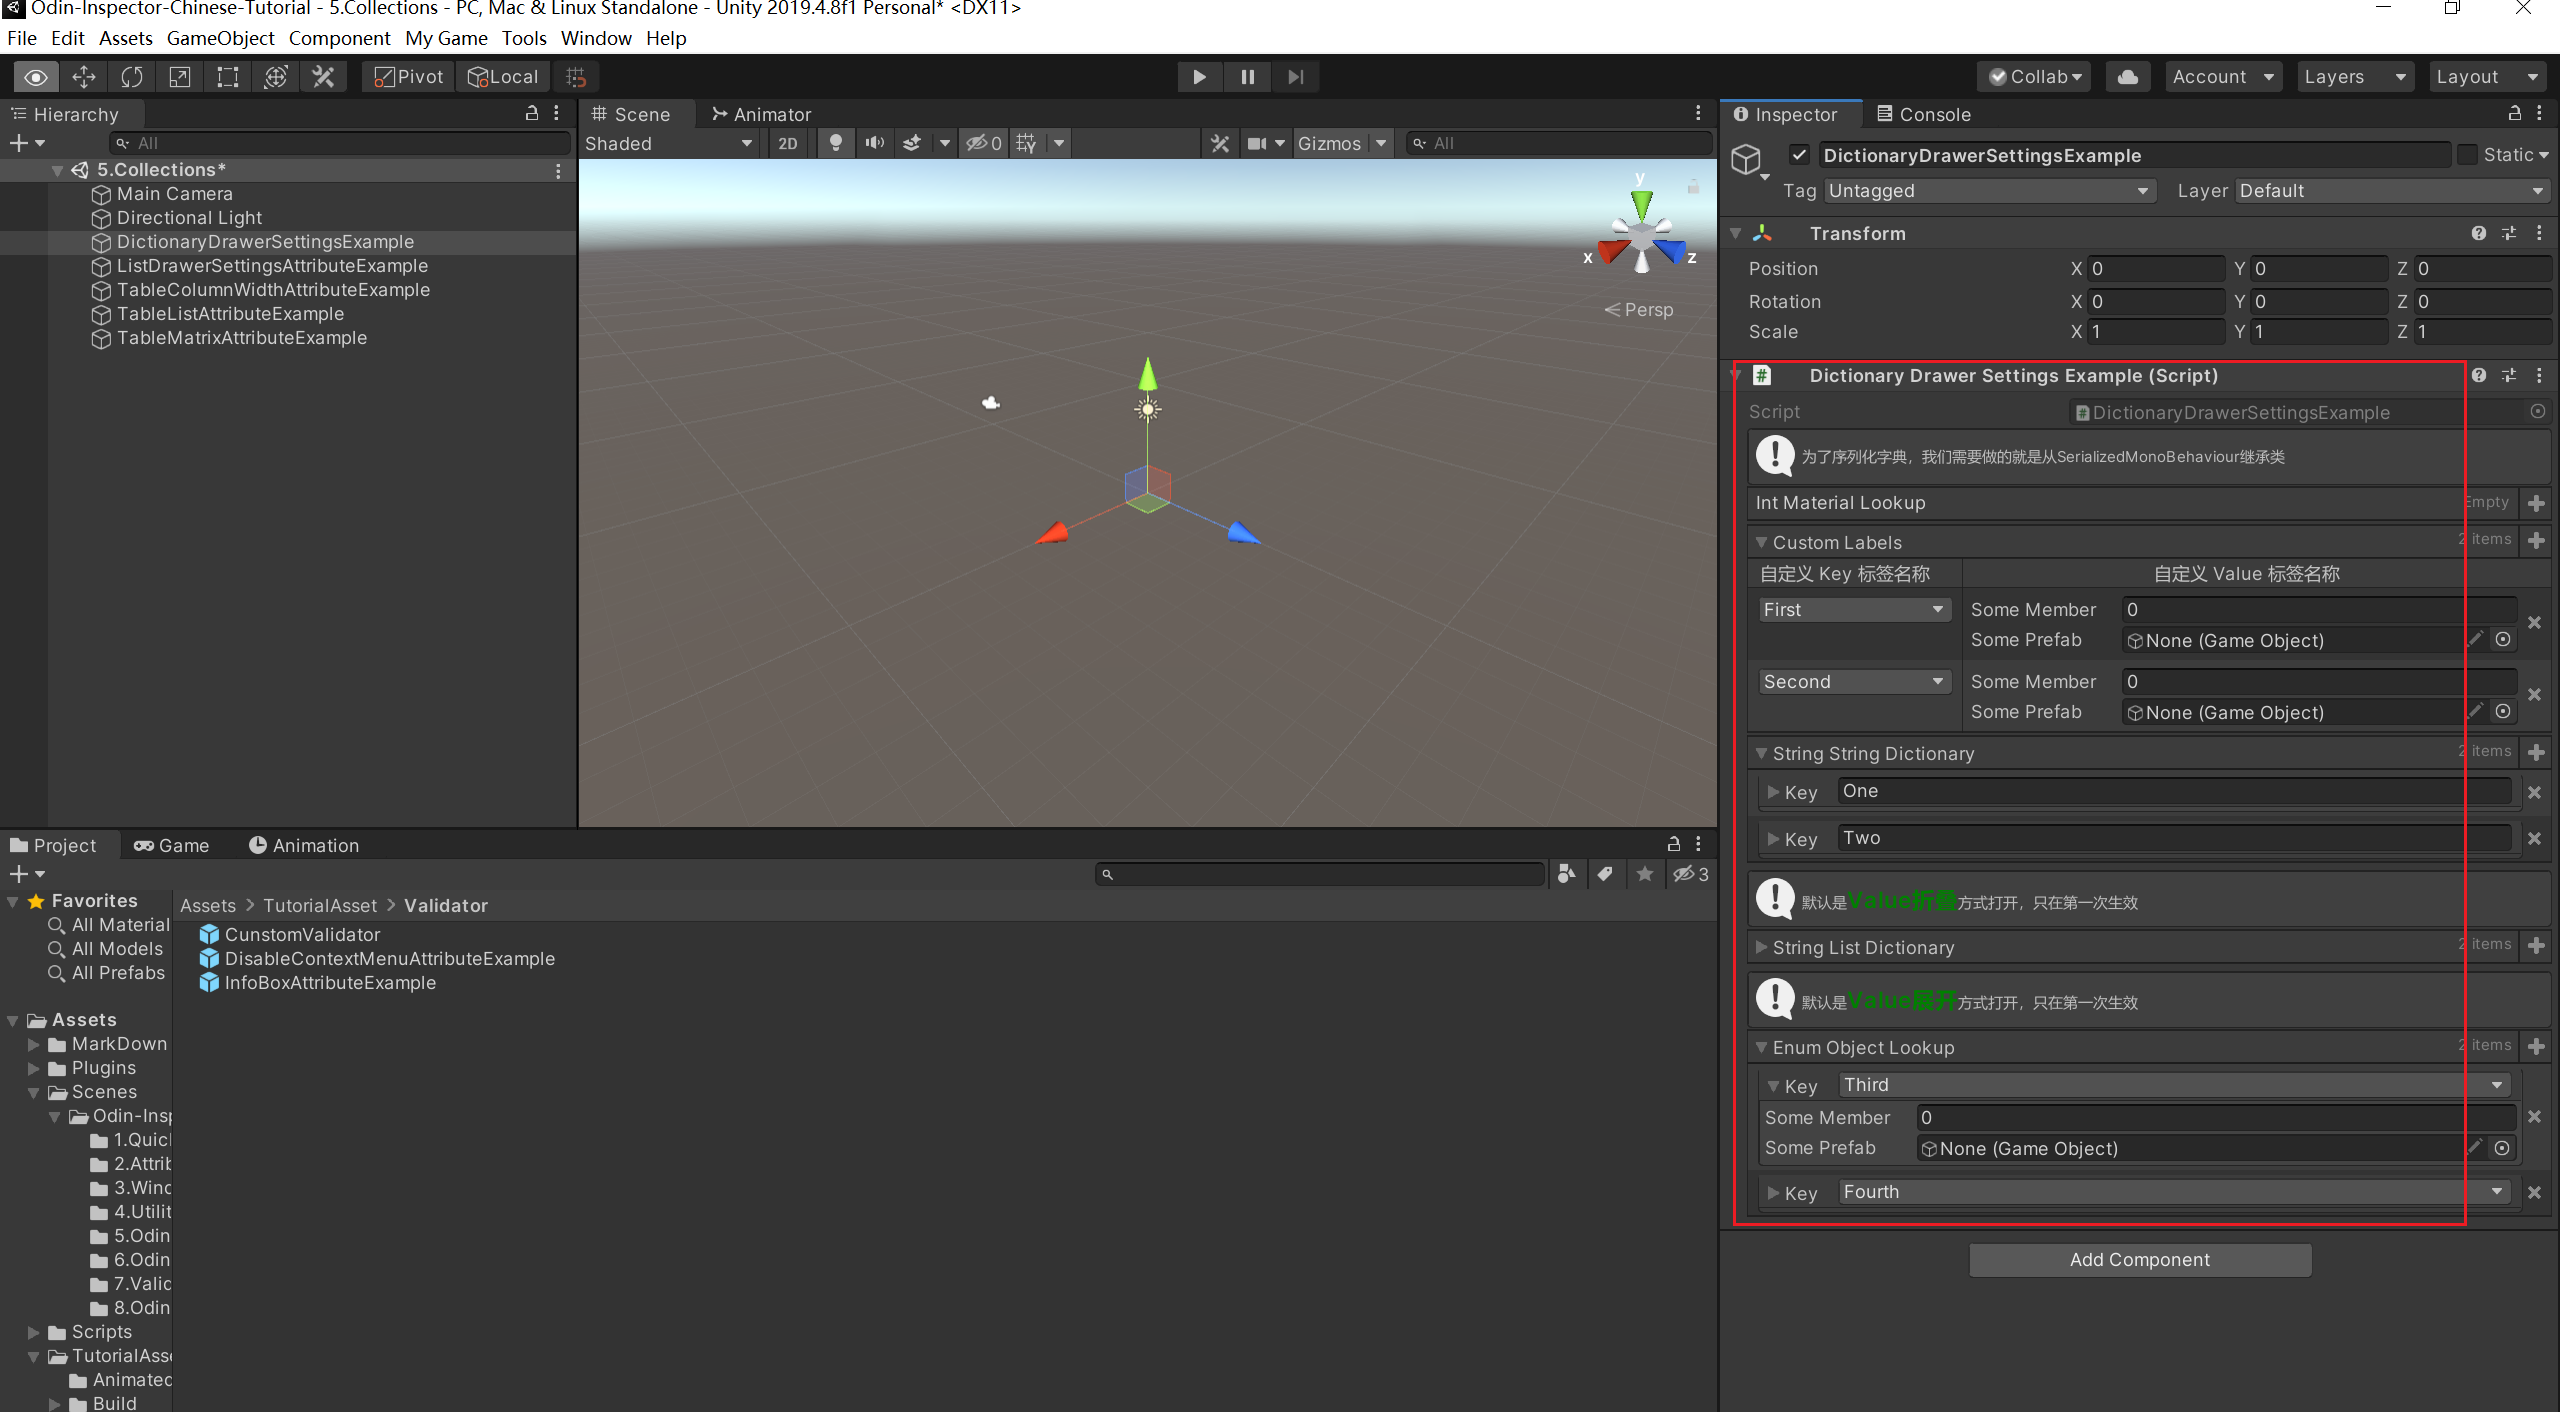Open Transform help reference

2478,233
